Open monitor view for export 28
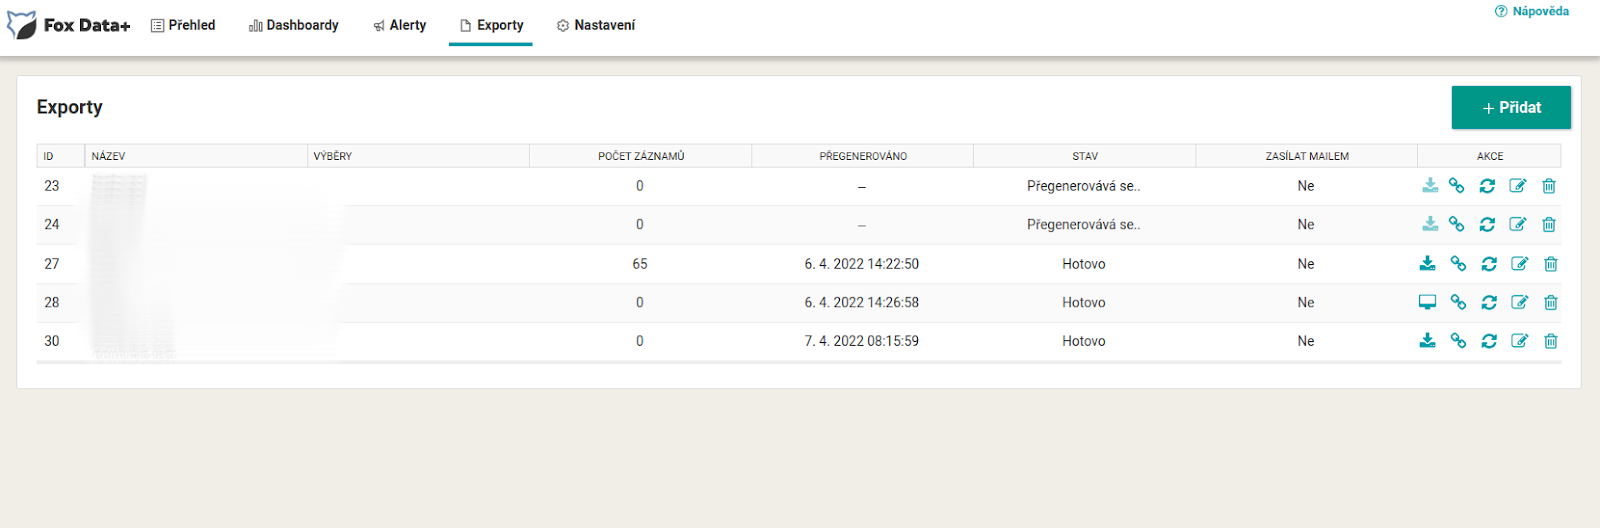This screenshot has height=528, width=1600. [1428, 302]
